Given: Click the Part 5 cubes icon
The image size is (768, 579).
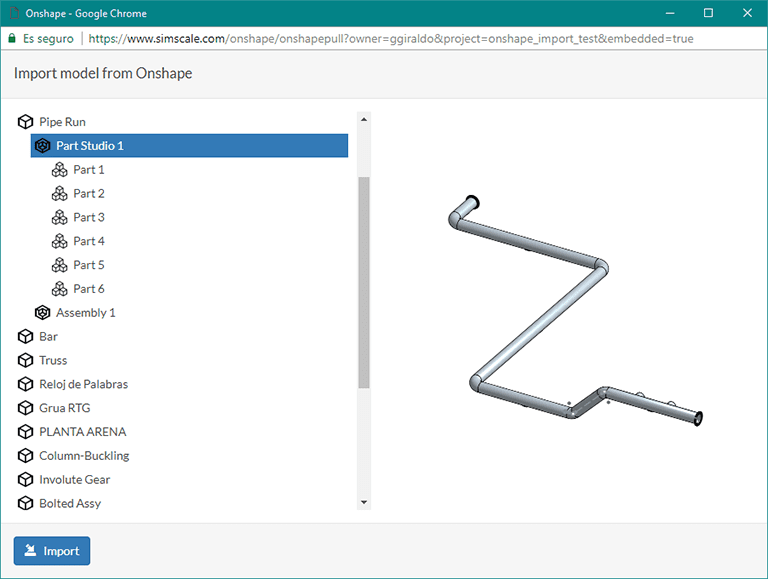Looking at the screenshot, I should click(60, 265).
